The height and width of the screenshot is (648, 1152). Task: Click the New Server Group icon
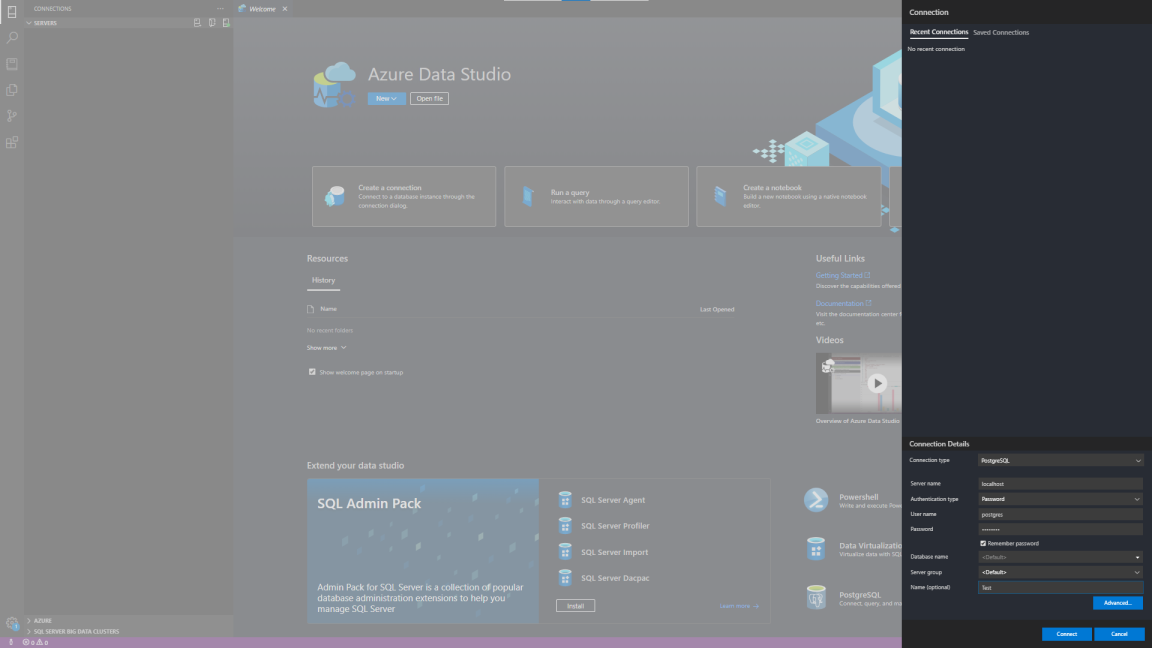click(x=212, y=23)
